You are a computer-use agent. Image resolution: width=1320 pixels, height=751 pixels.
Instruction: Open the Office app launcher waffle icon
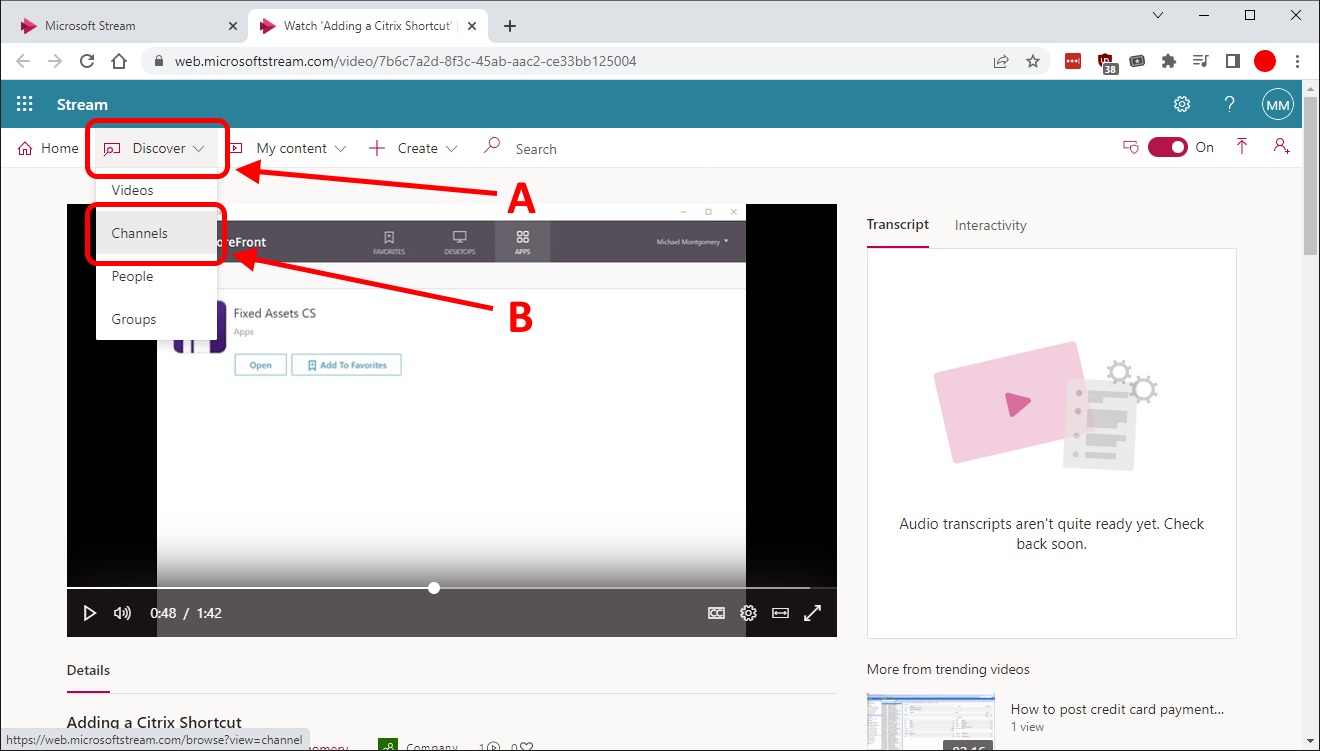[25, 104]
